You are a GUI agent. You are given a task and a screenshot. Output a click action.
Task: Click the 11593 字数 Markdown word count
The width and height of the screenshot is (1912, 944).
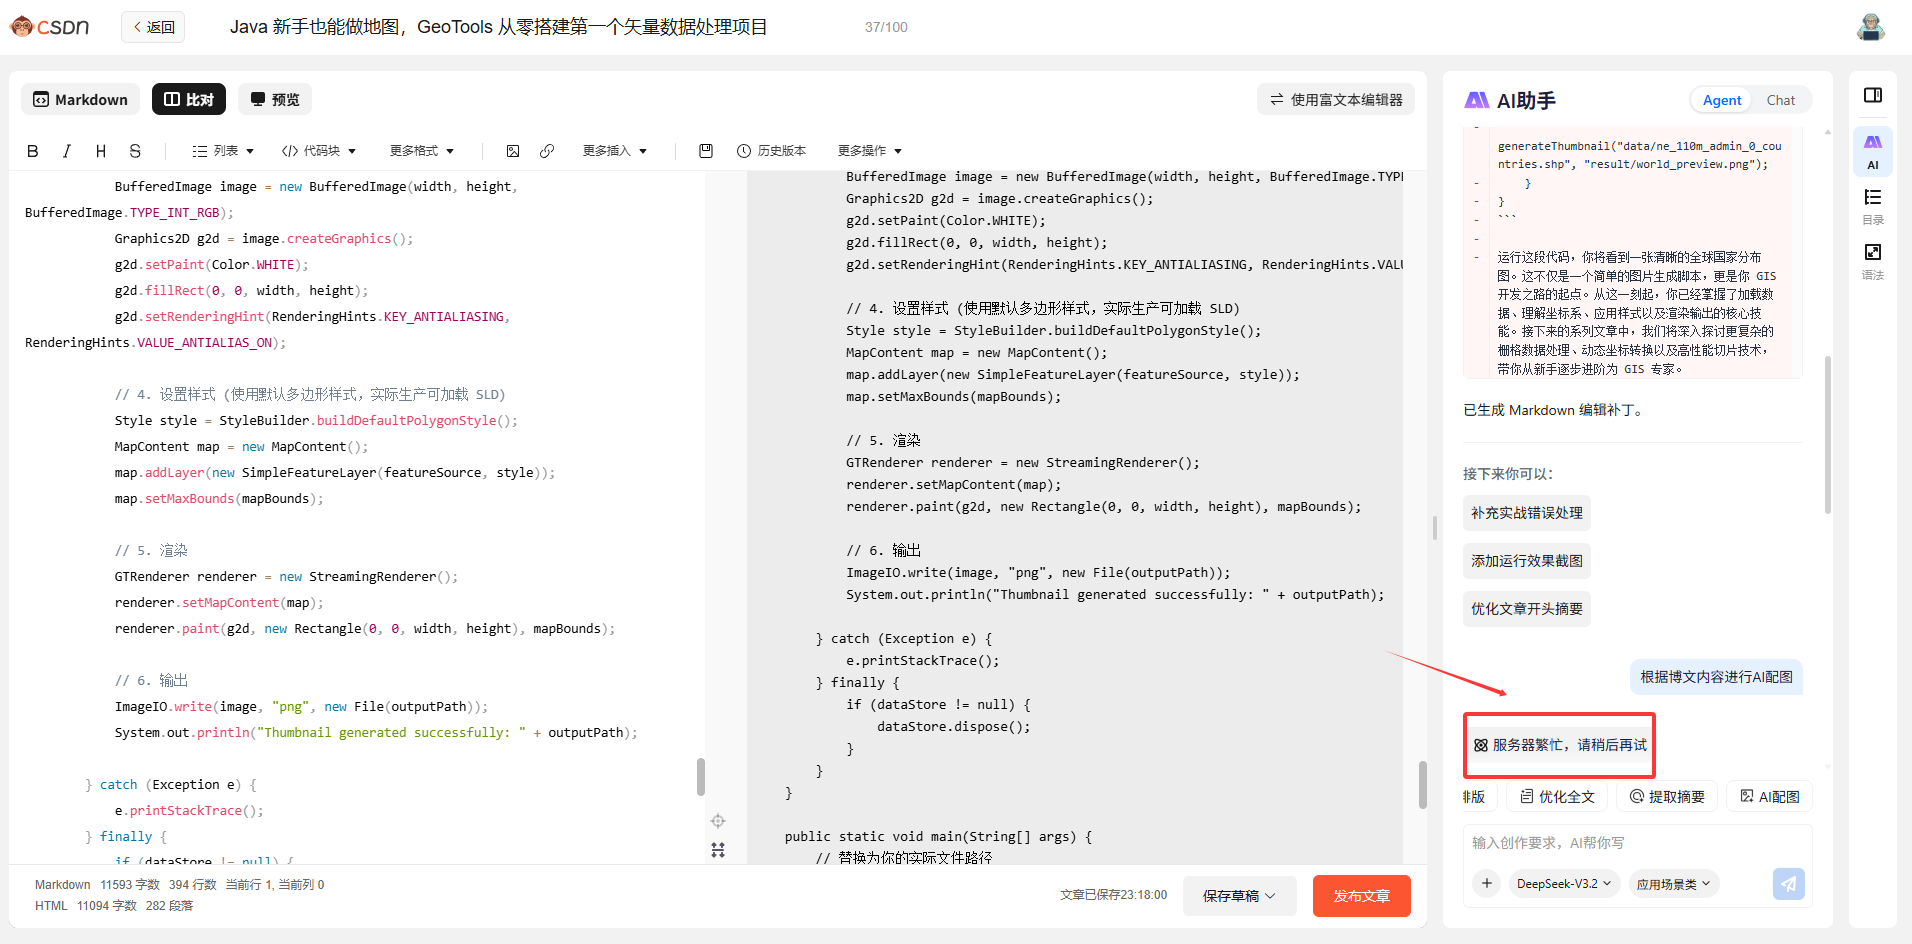click(130, 885)
